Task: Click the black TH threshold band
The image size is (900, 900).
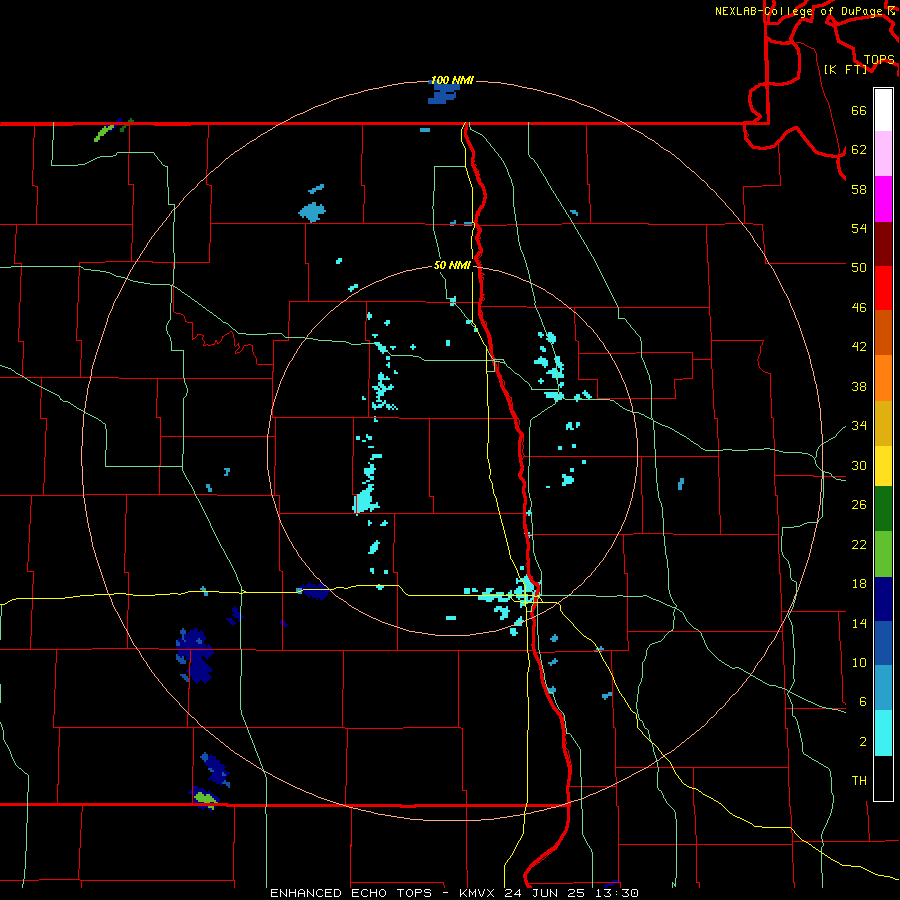Action: (883, 778)
